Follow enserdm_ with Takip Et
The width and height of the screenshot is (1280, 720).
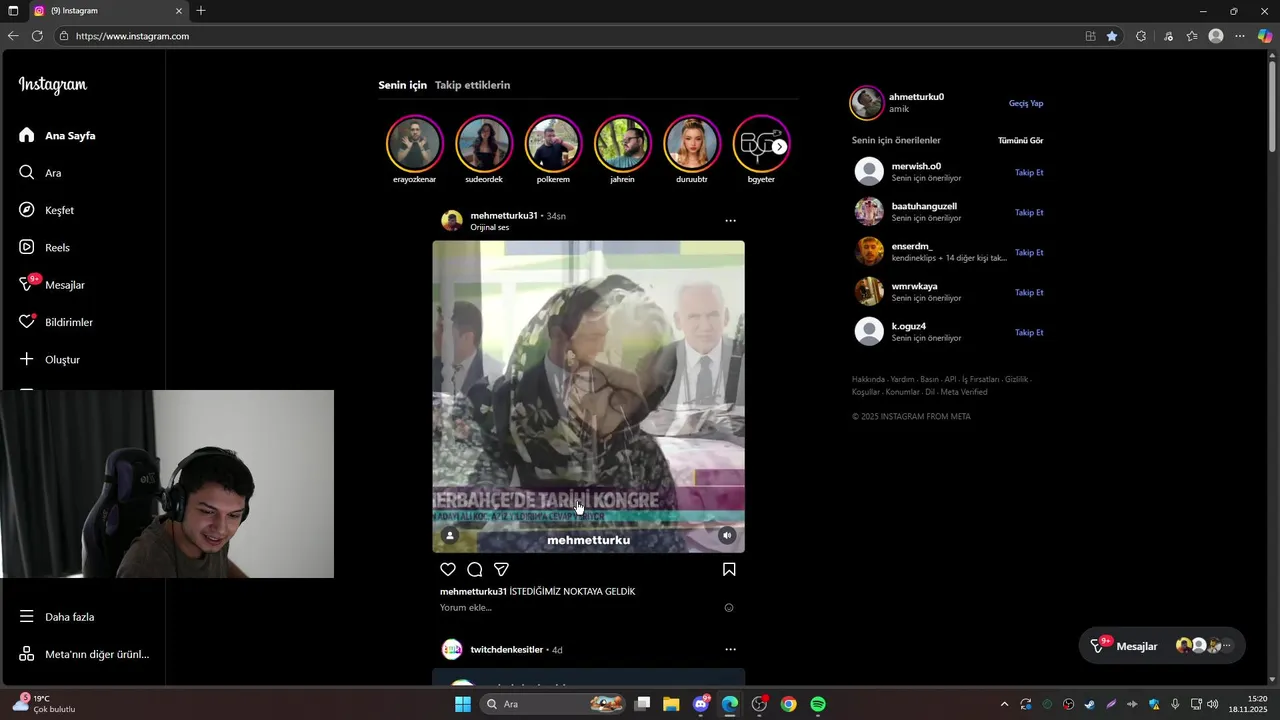click(x=1029, y=252)
